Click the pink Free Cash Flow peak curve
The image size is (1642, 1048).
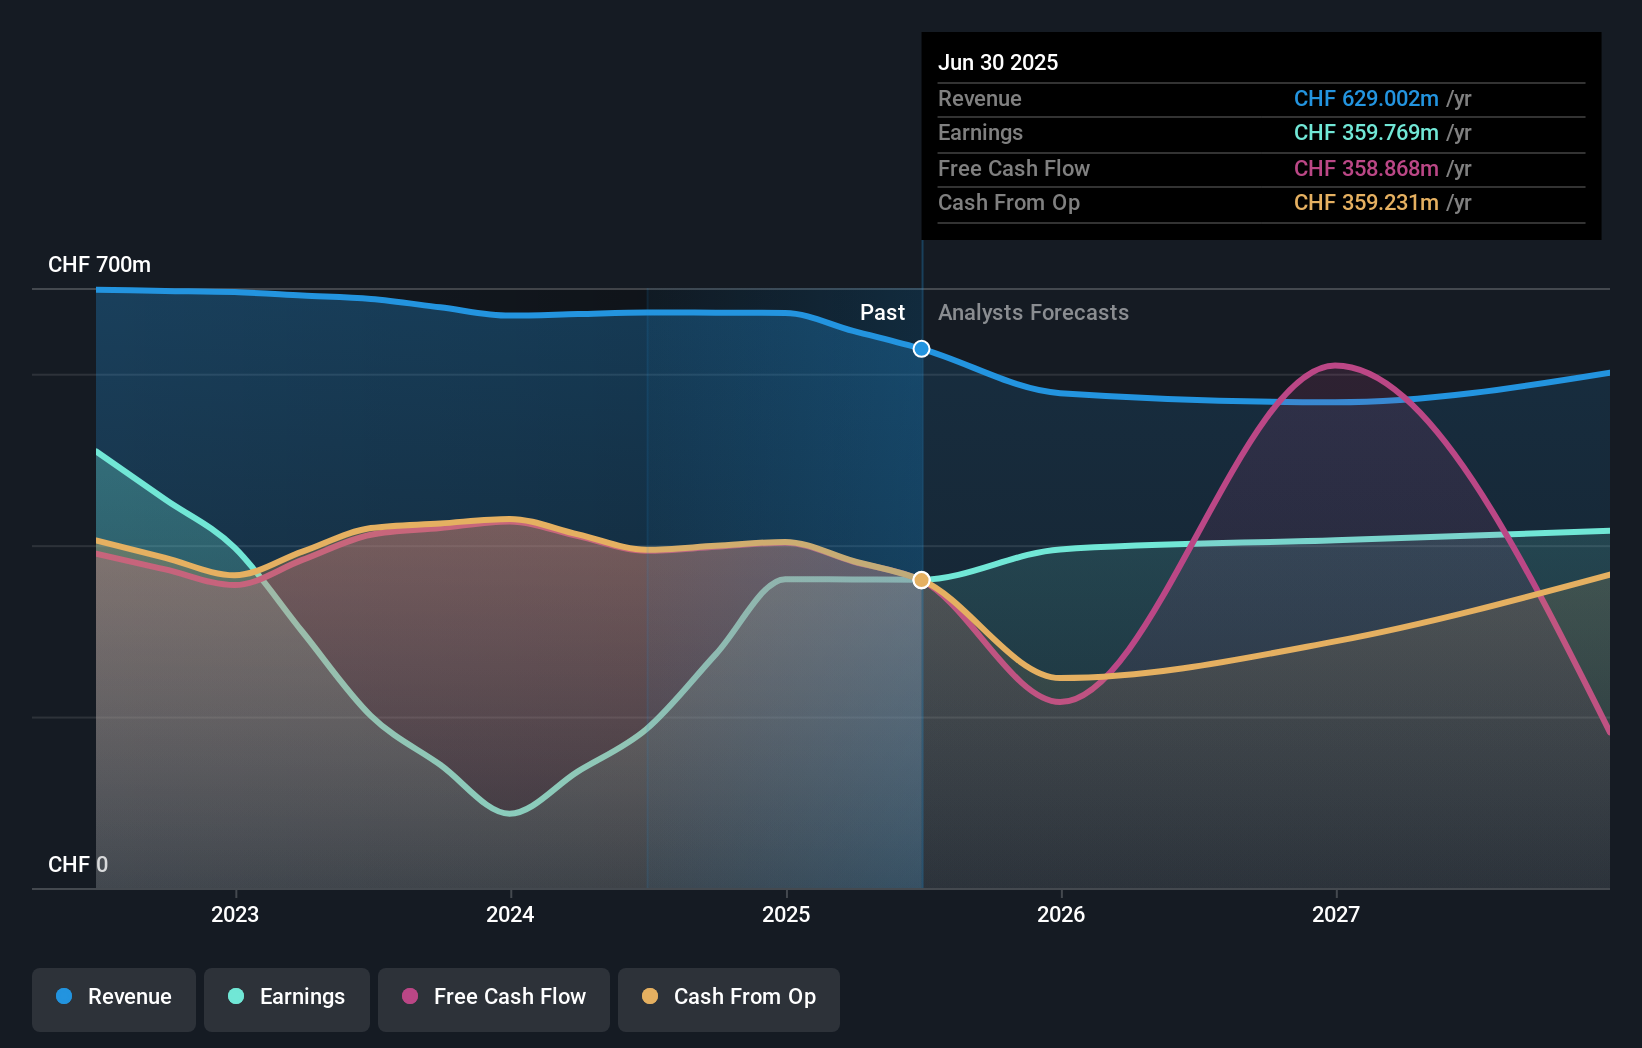click(x=1335, y=367)
